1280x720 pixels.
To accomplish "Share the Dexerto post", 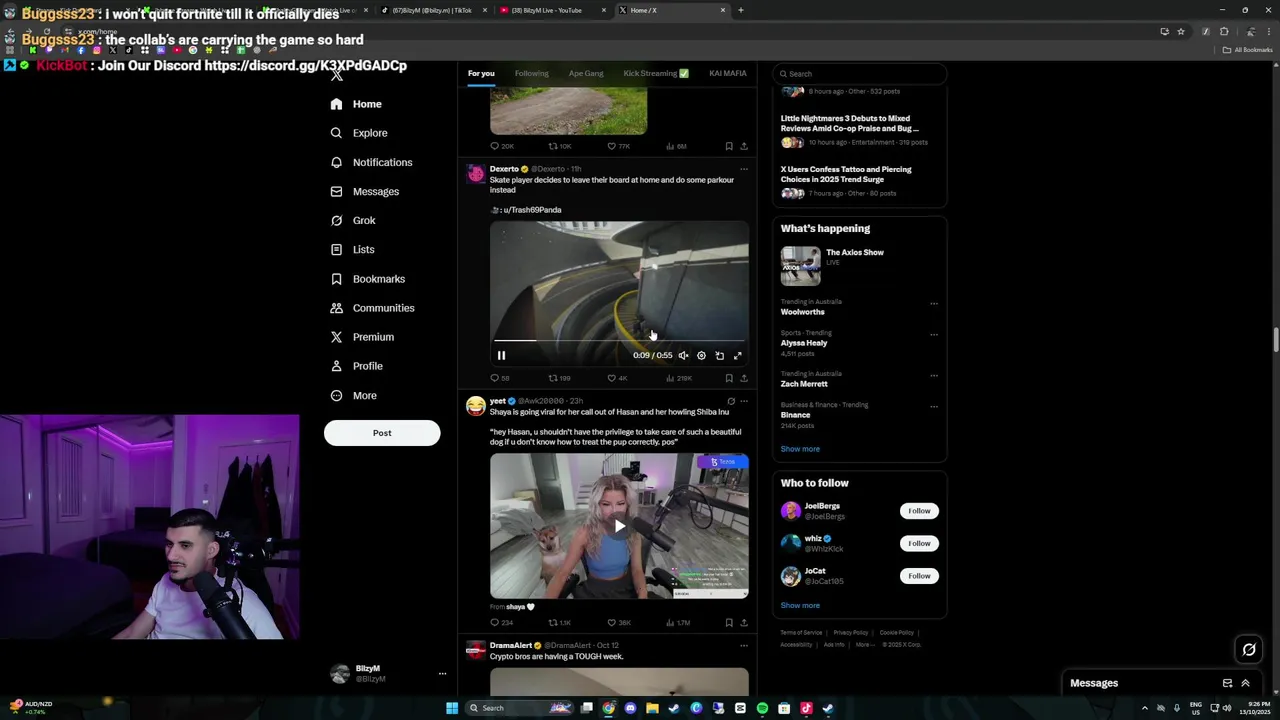I will point(743,378).
